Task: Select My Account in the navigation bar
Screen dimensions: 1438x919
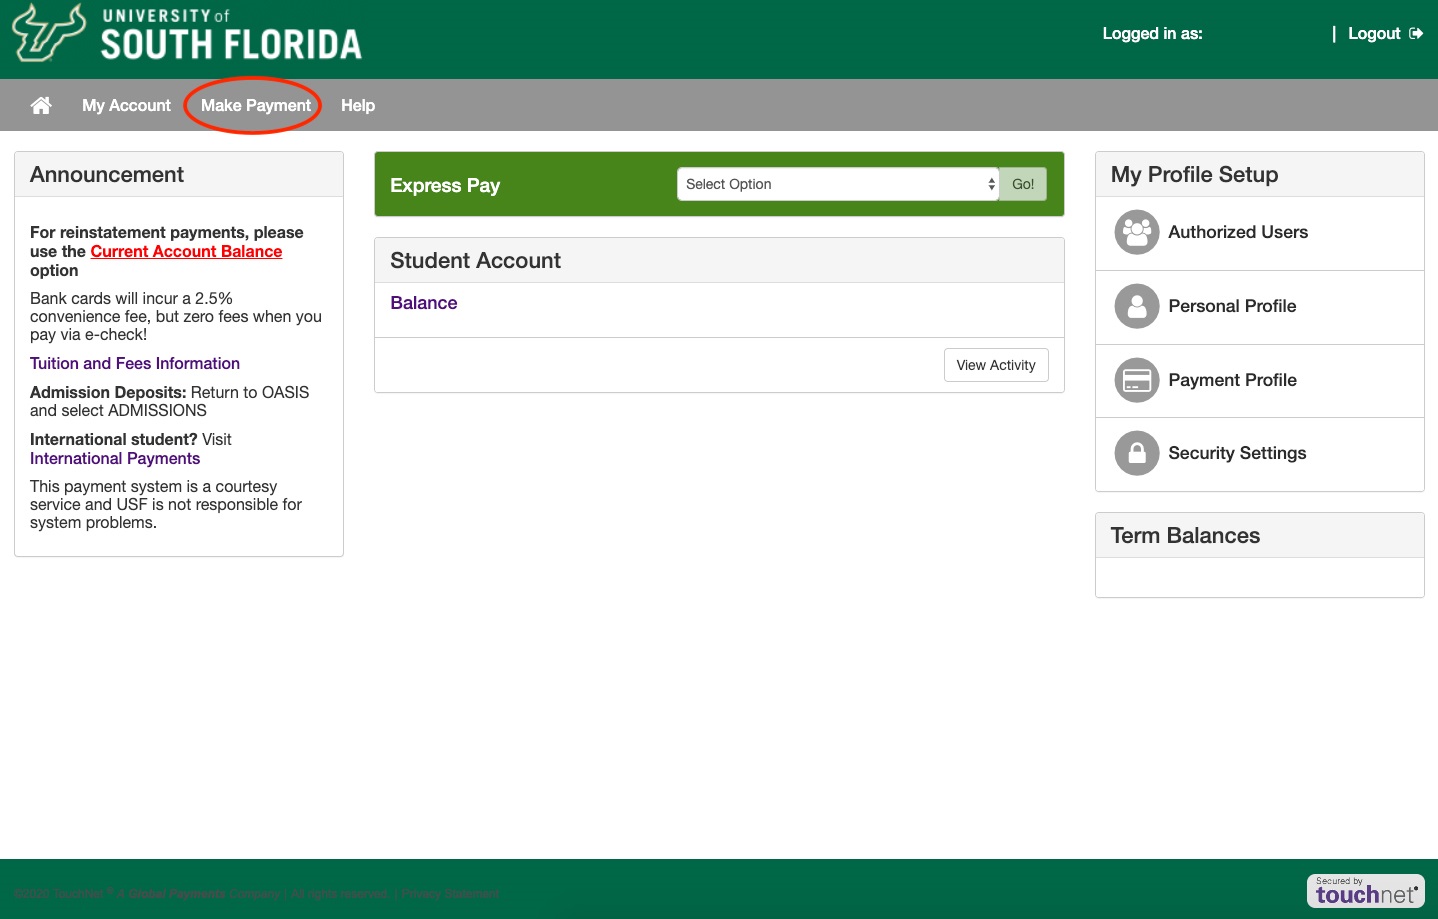Action: (x=126, y=105)
